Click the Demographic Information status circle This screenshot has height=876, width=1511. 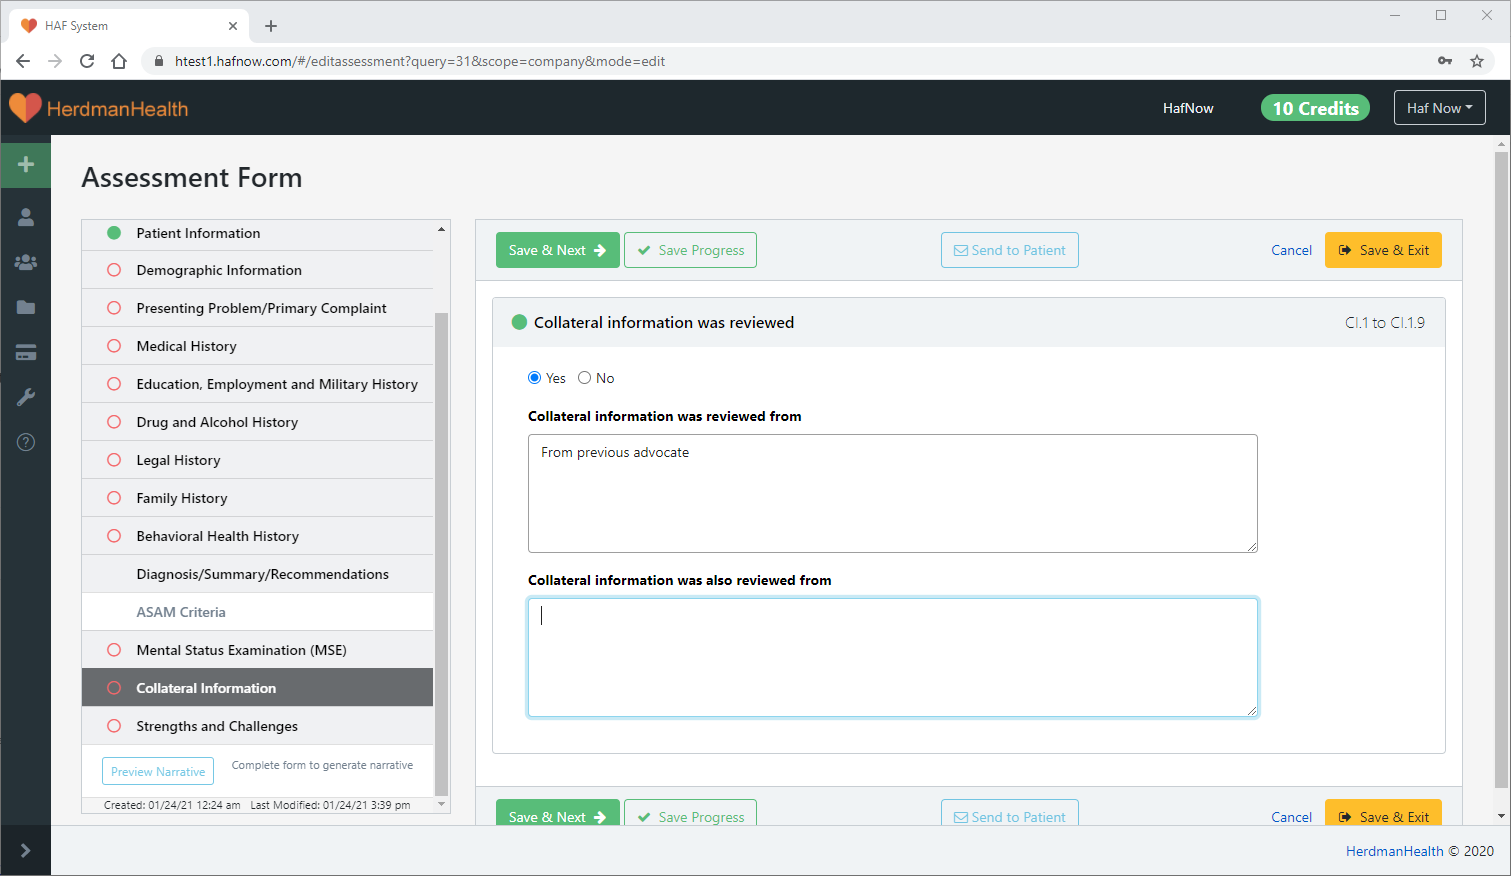click(114, 270)
